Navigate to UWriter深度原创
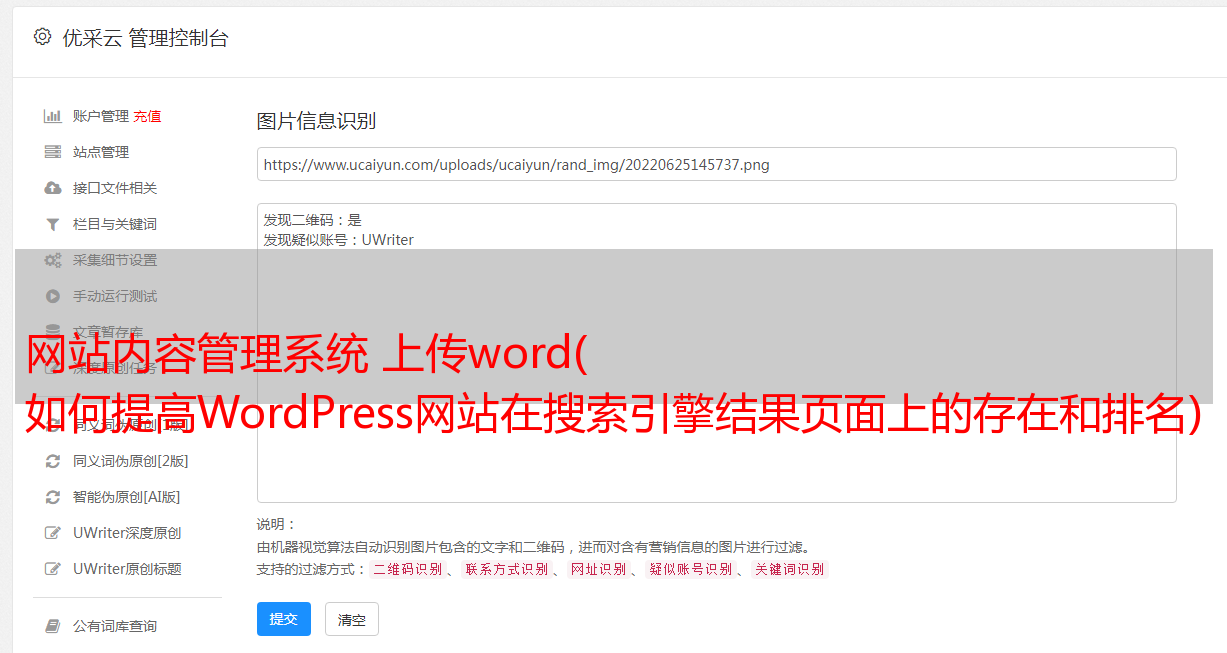Viewport: 1227px width, 653px height. click(127, 533)
